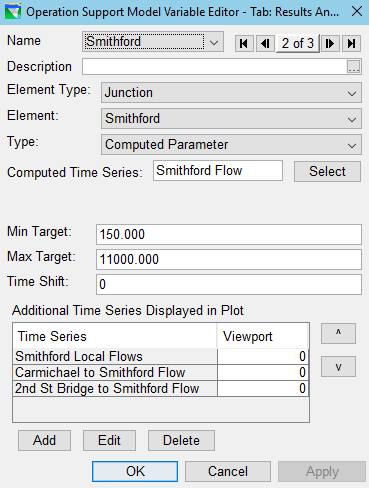This screenshot has height=488, width=369.
Task: Open description ellipsis editor button
Action: point(353,67)
